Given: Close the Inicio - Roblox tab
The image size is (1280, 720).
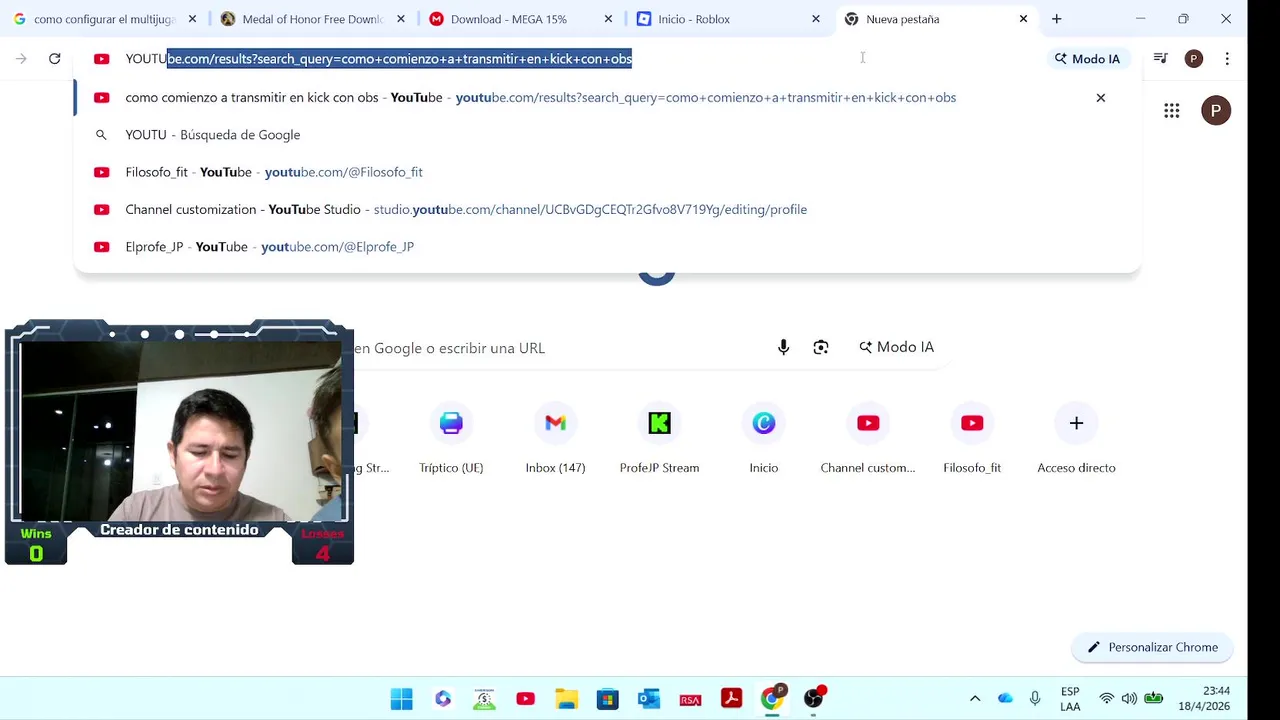Looking at the screenshot, I should pos(815,19).
